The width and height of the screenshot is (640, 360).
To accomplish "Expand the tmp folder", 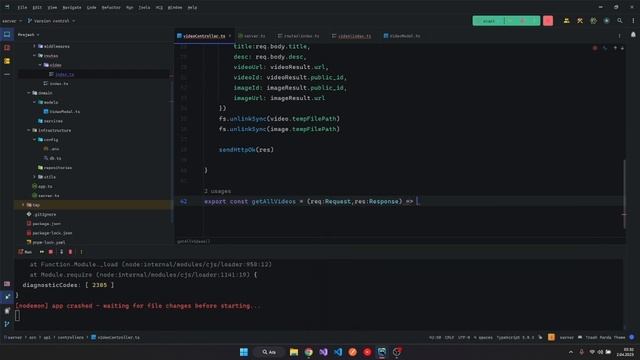I will (23, 205).
